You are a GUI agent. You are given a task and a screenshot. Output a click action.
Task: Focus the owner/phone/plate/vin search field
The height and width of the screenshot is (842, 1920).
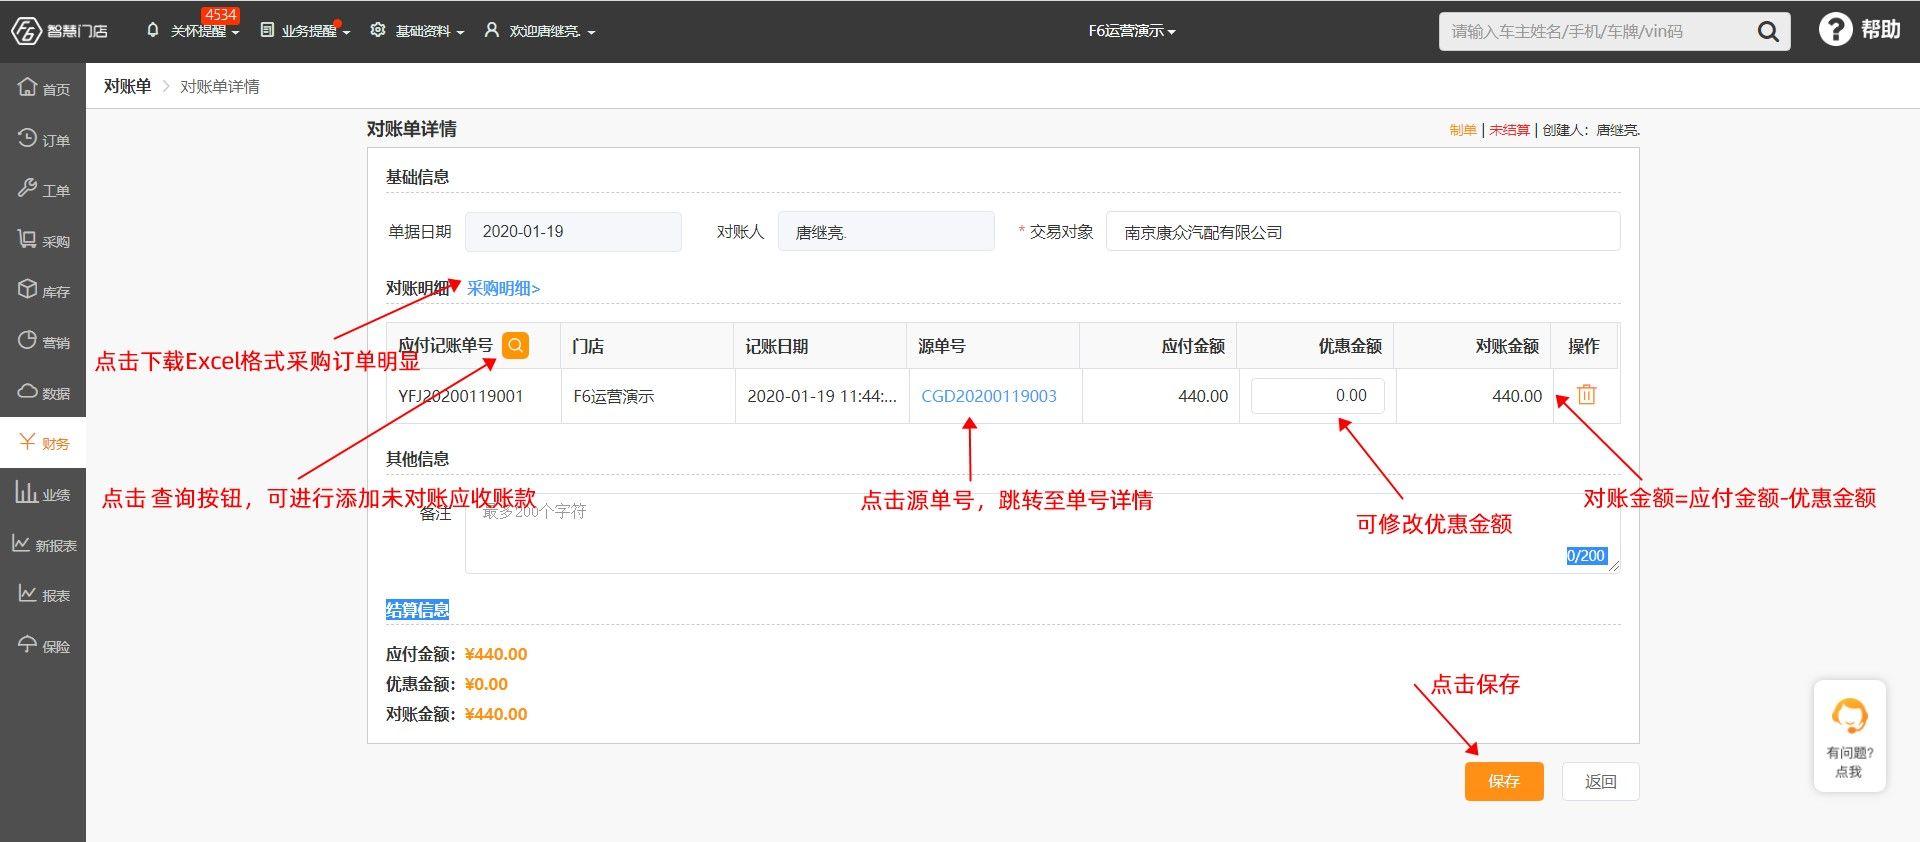(x=1597, y=31)
